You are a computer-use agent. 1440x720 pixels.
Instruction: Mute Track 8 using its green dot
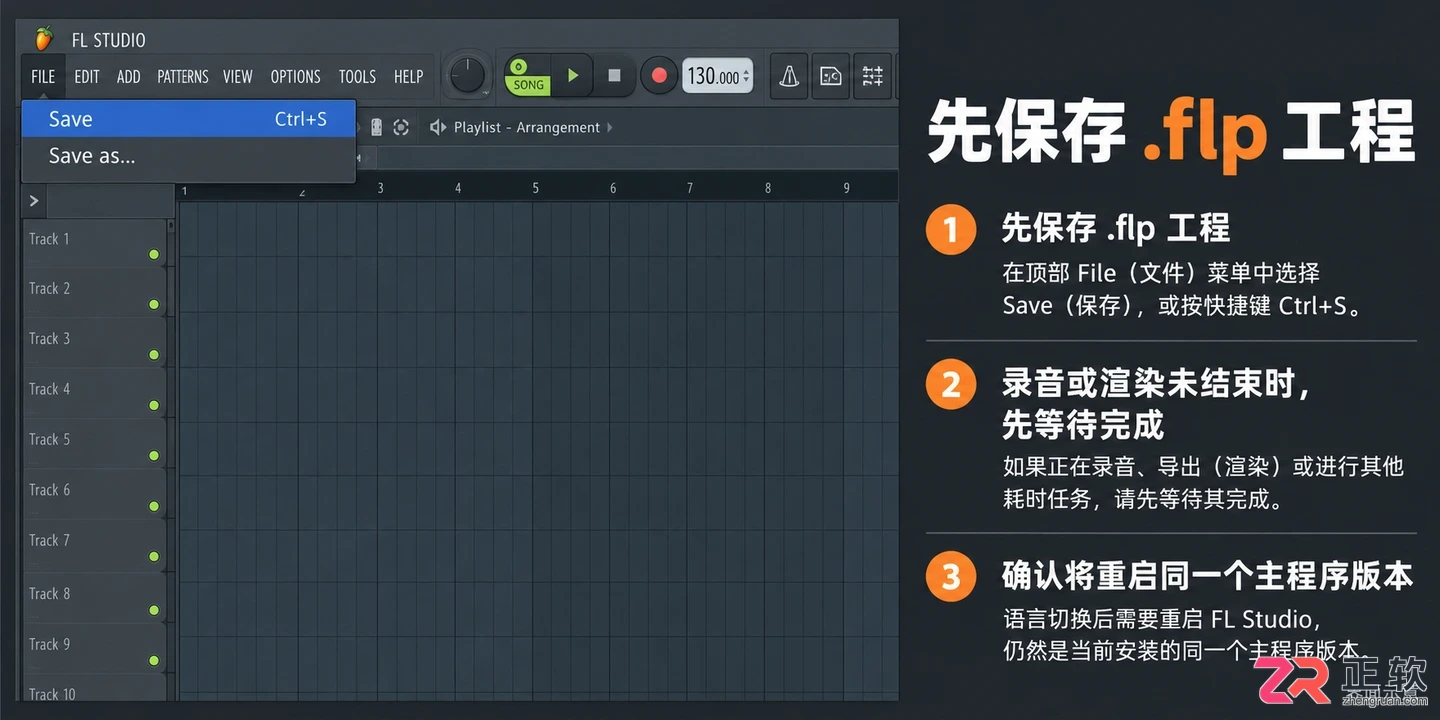click(x=154, y=610)
